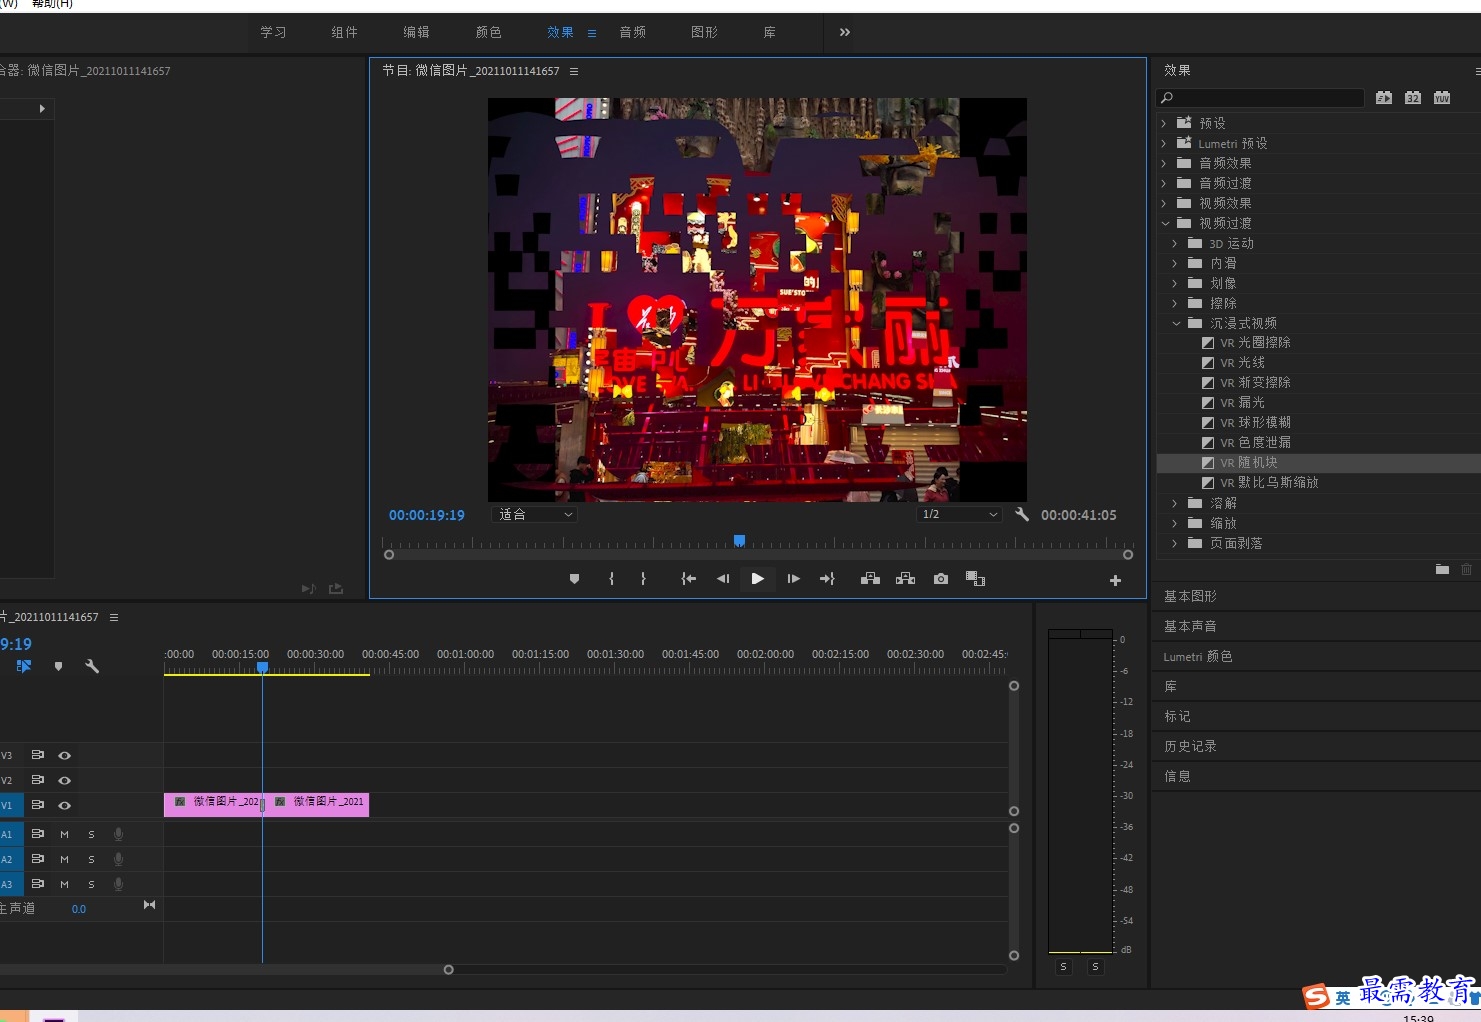Expand the 音频效果 folder
Screen dimensions: 1481x1022
1164,163
